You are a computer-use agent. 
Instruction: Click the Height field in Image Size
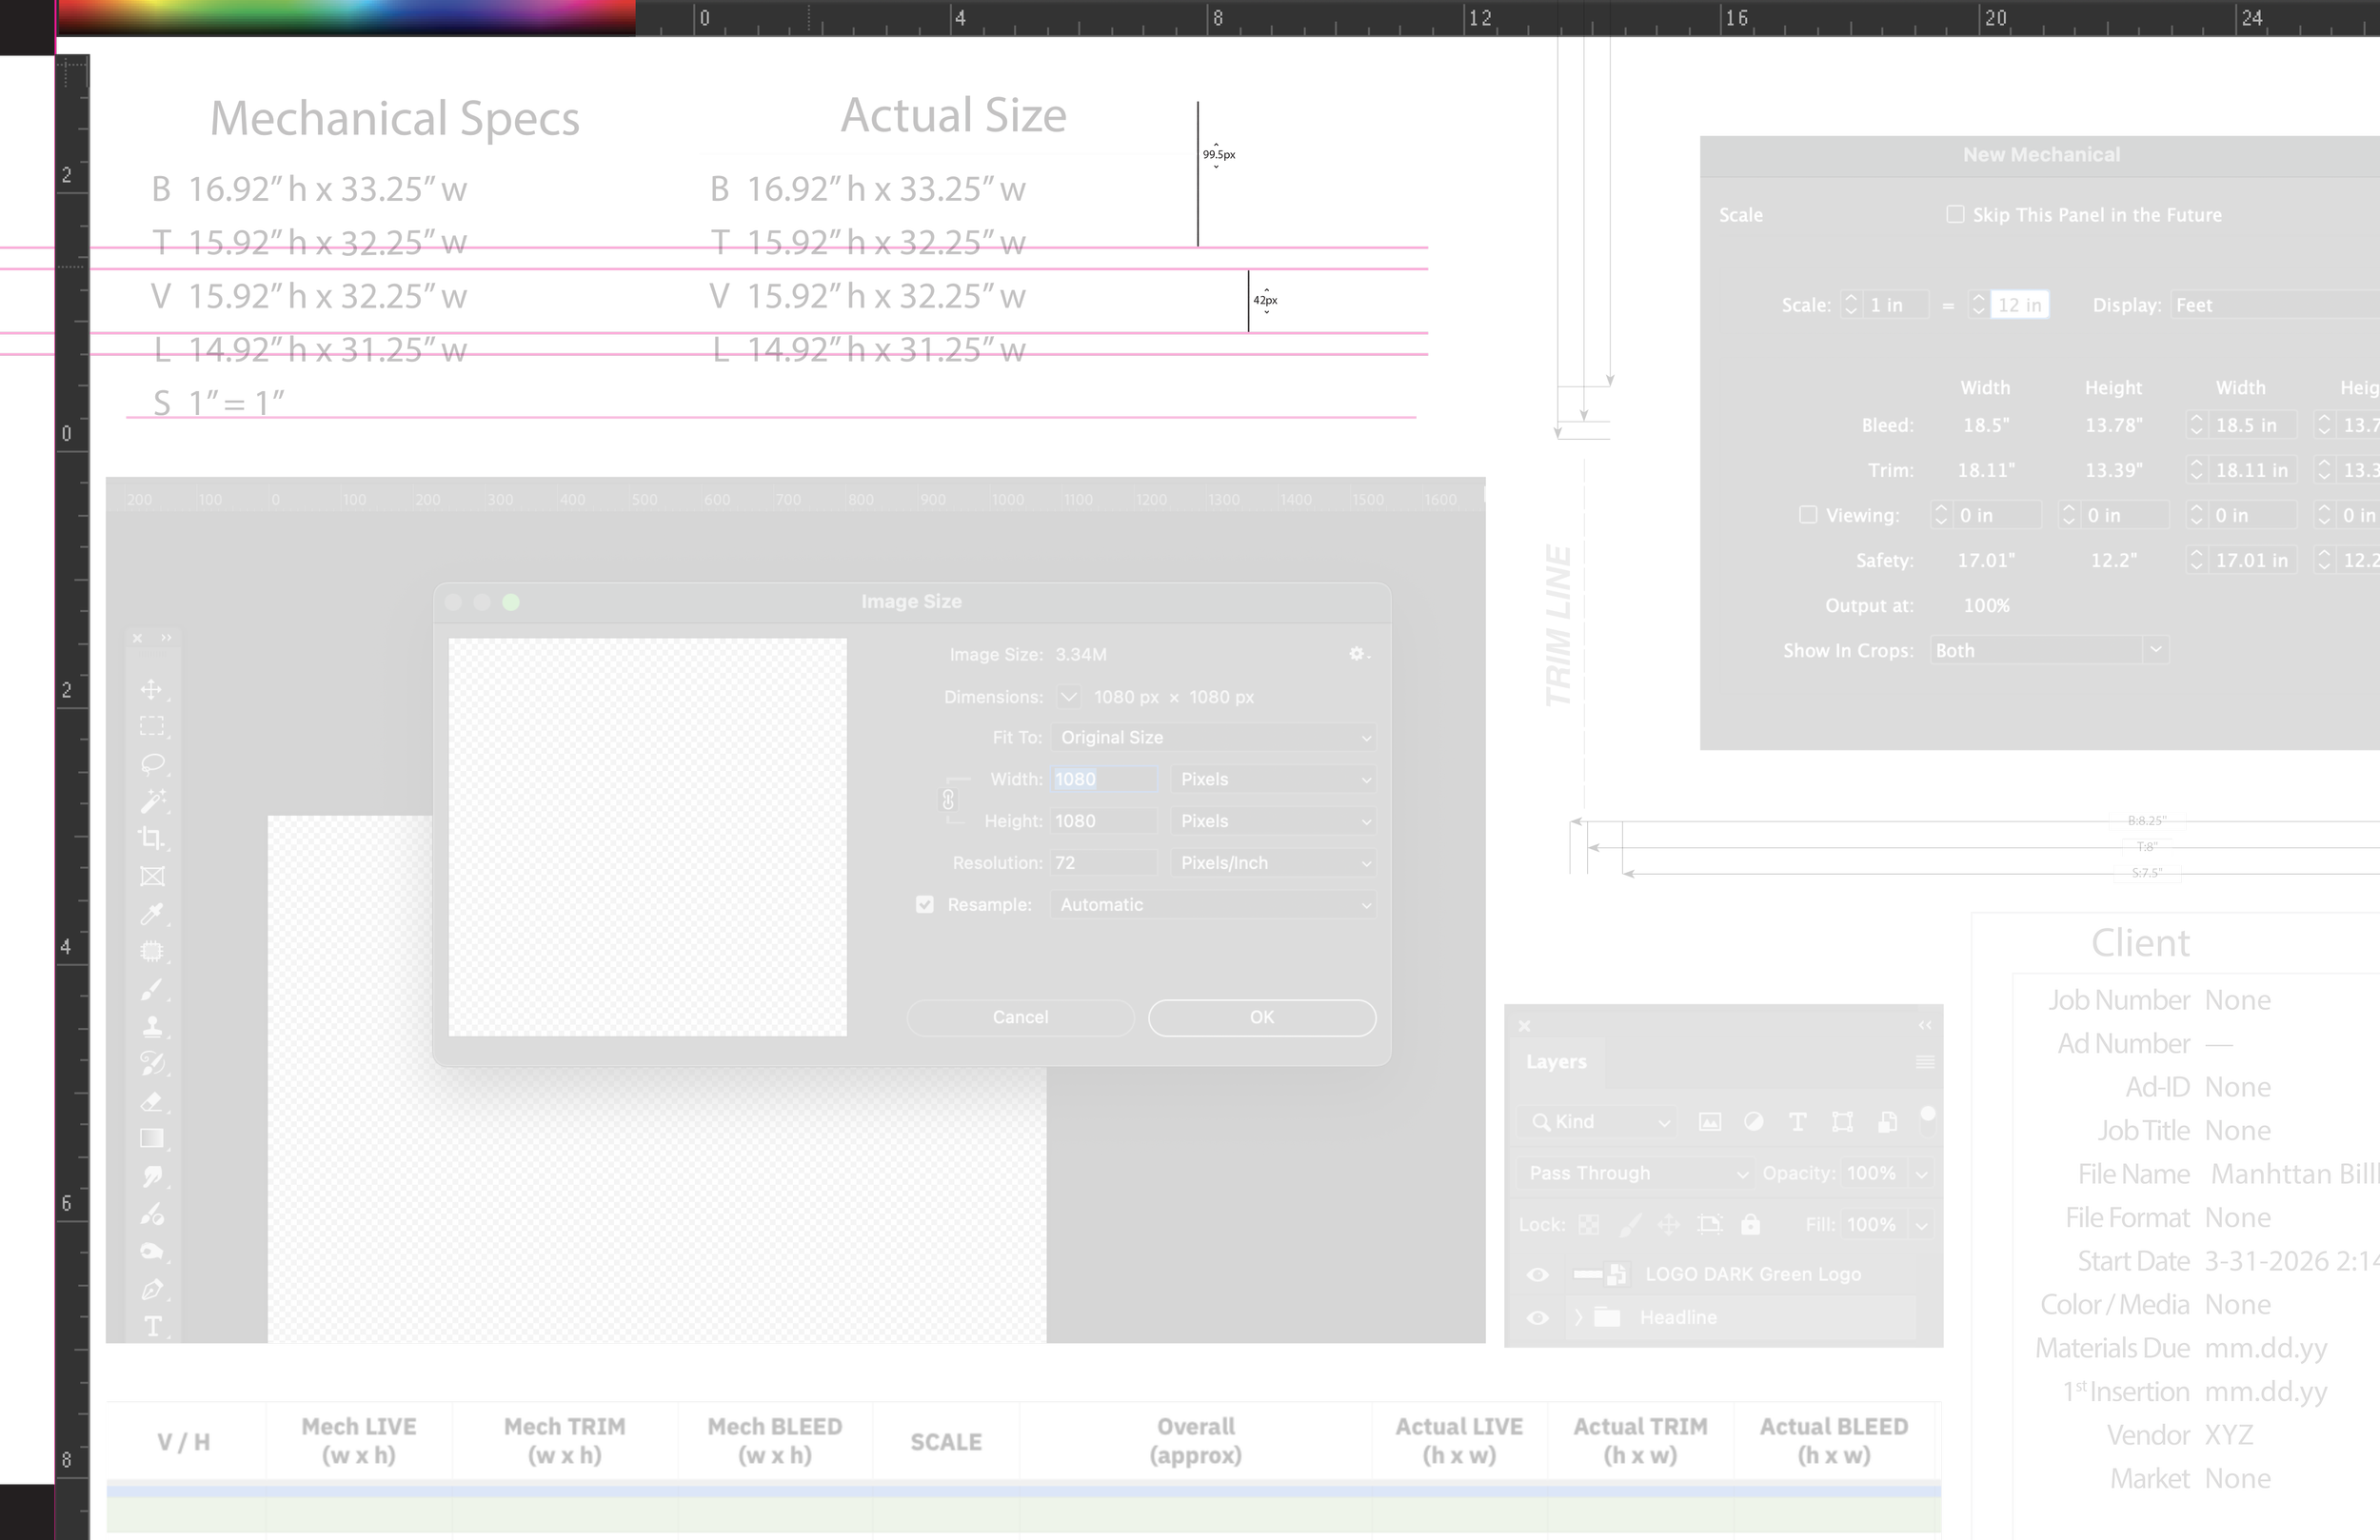coord(1104,821)
